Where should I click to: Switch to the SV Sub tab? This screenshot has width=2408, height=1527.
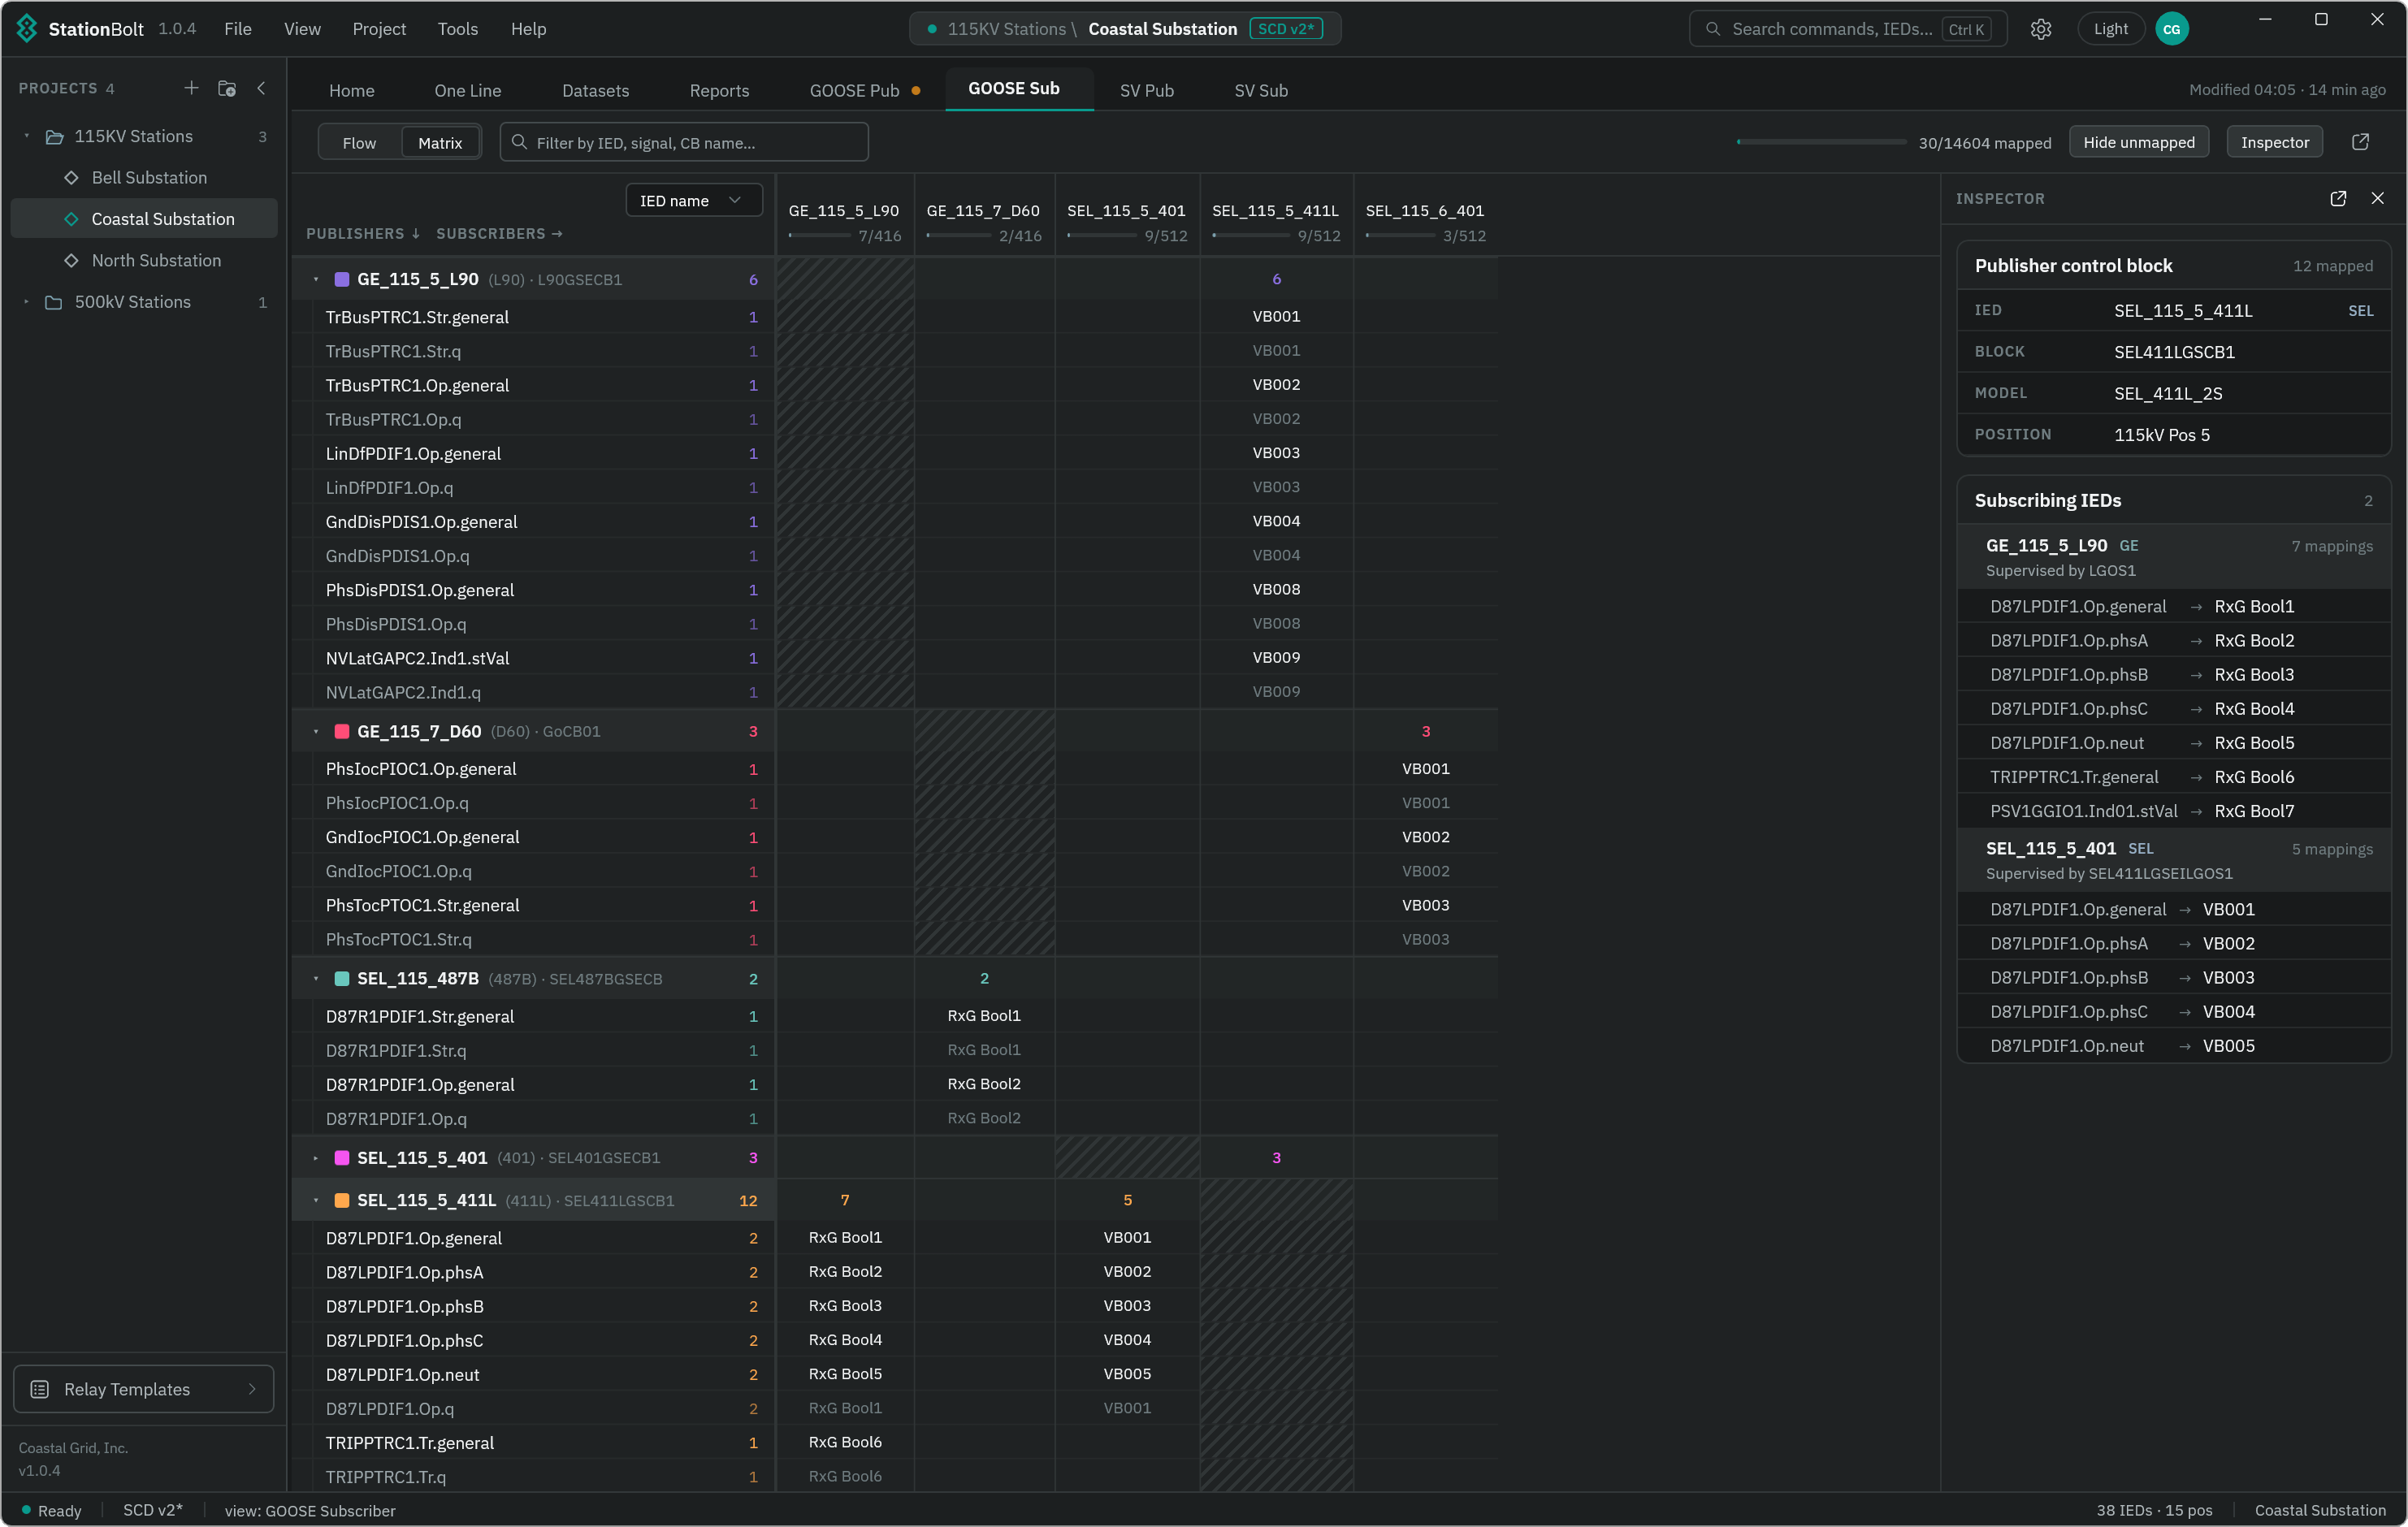pyautogui.click(x=1260, y=90)
